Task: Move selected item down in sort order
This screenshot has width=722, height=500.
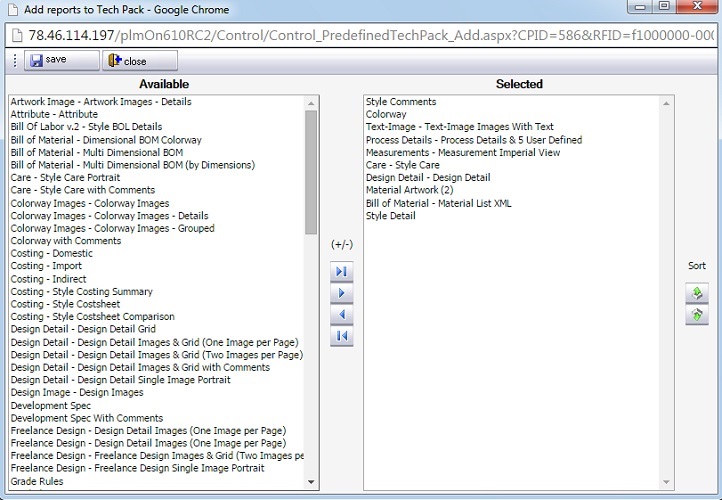Action: click(697, 315)
